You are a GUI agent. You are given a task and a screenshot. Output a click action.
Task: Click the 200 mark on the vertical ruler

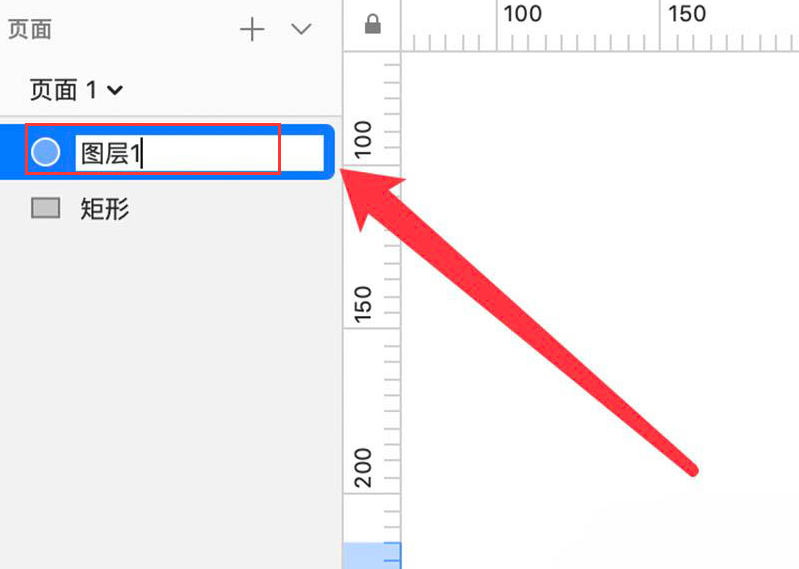pos(363,468)
